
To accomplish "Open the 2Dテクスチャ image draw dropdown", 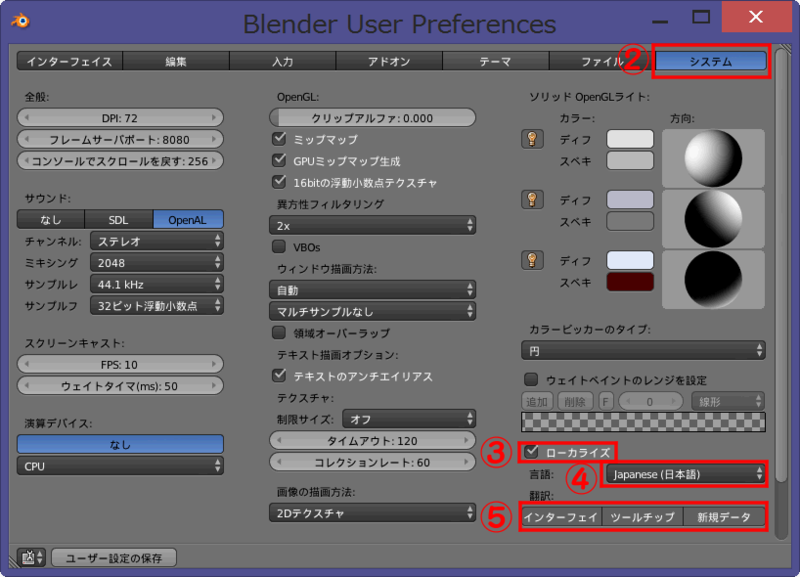I will 372,513.
